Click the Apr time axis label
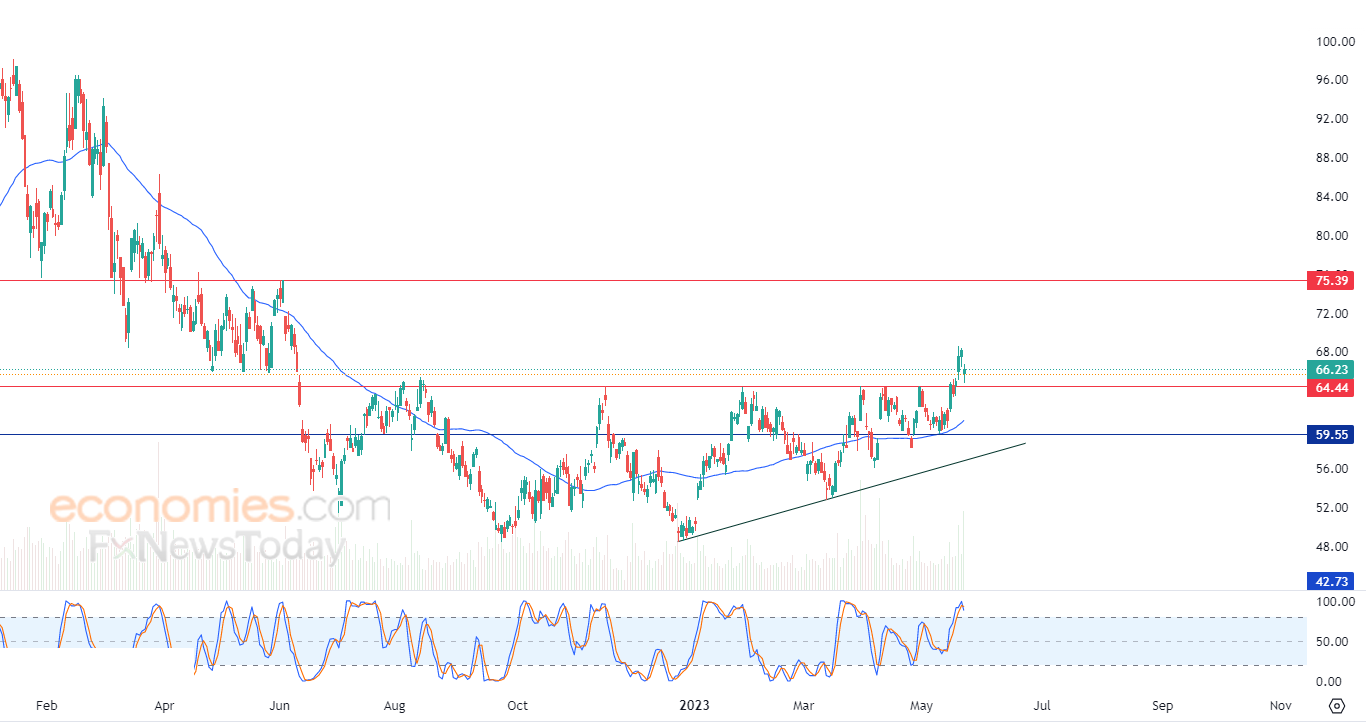The image size is (1366, 728). coord(165,706)
